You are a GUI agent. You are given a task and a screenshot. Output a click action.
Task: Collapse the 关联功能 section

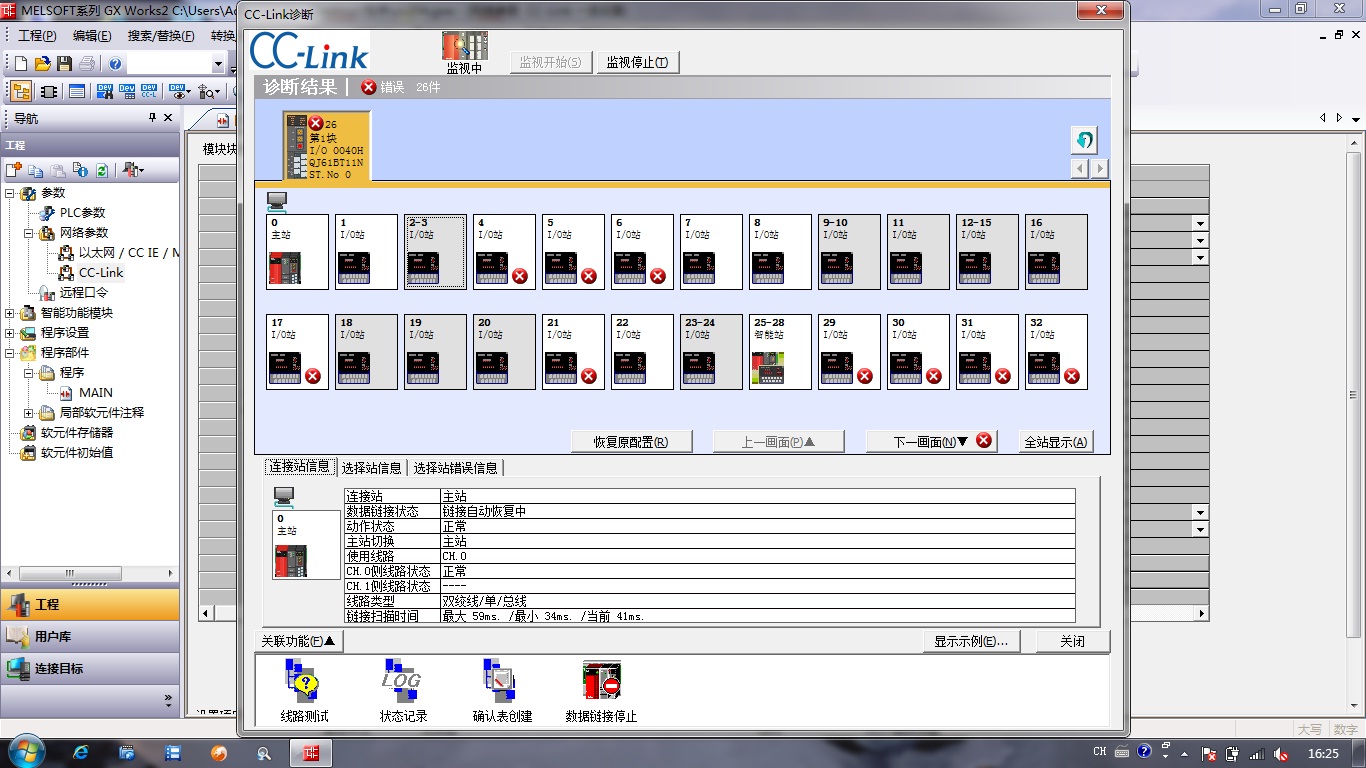[298, 641]
